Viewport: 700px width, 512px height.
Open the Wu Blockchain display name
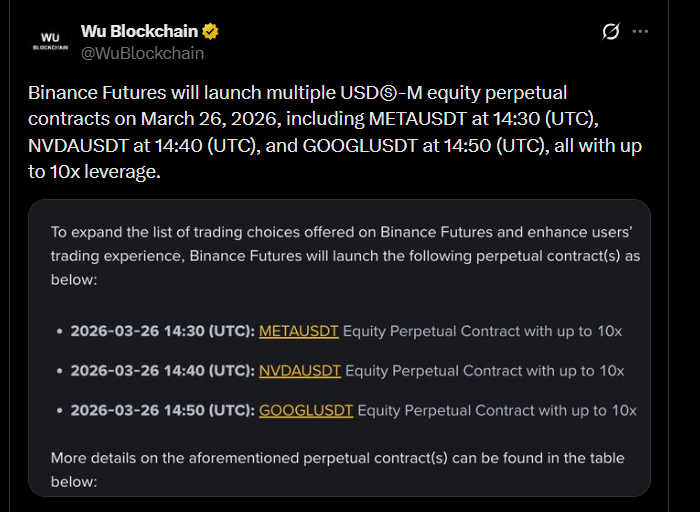[x=139, y=31]
